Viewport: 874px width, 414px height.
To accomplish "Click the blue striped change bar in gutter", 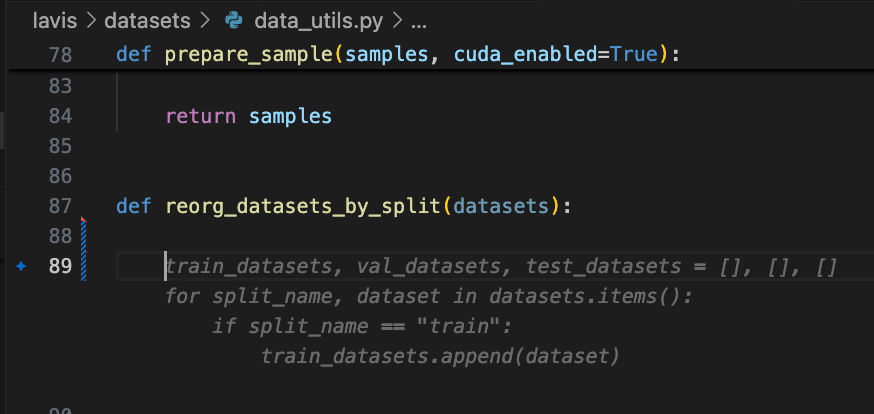I will click(x=85, y=252).
